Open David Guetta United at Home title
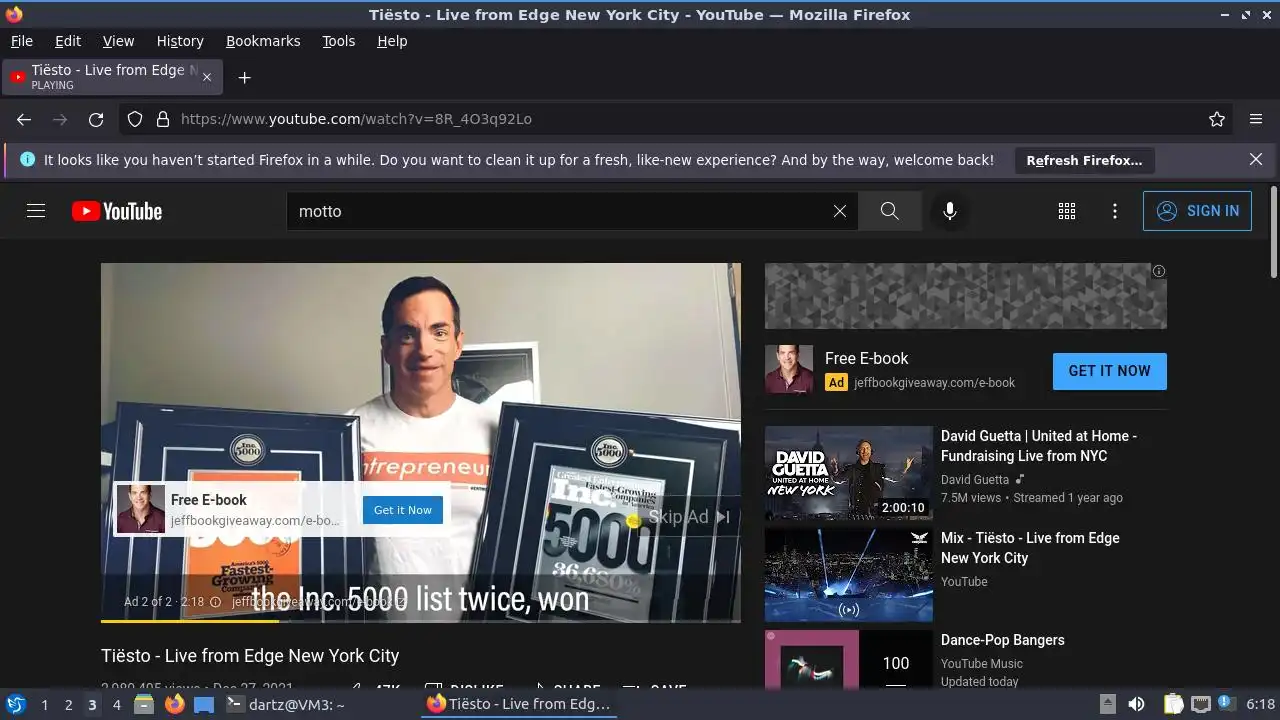Viewport: 1280px width, 720px height. click(1040, 446)
